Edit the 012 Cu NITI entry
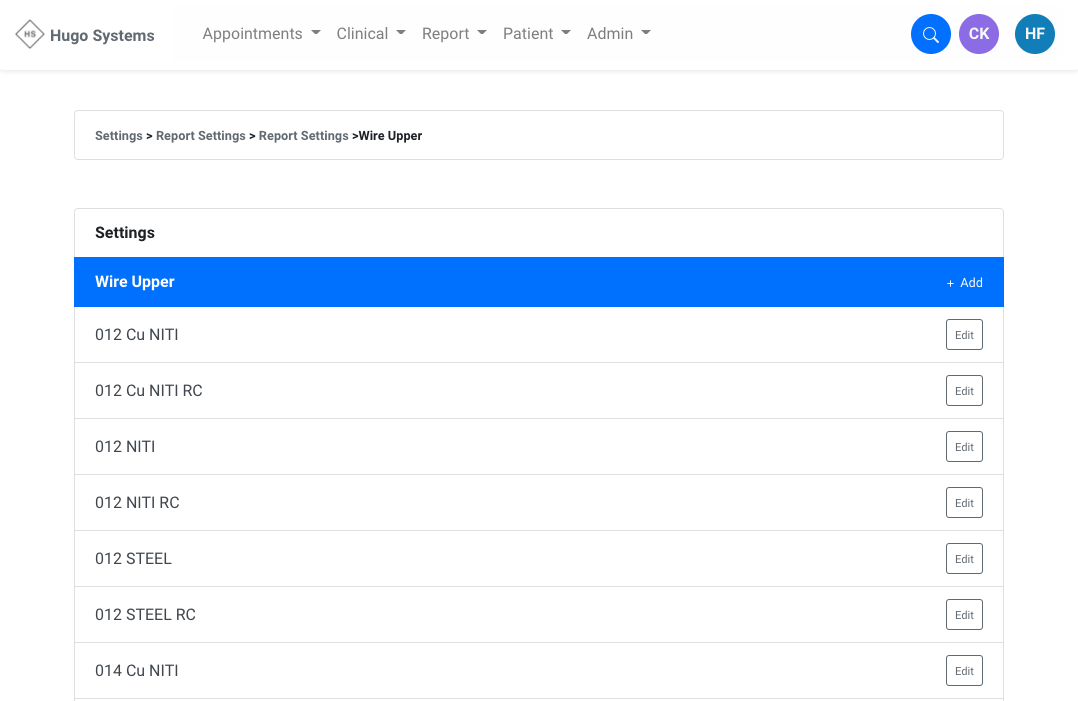 [x=964, y=335]
